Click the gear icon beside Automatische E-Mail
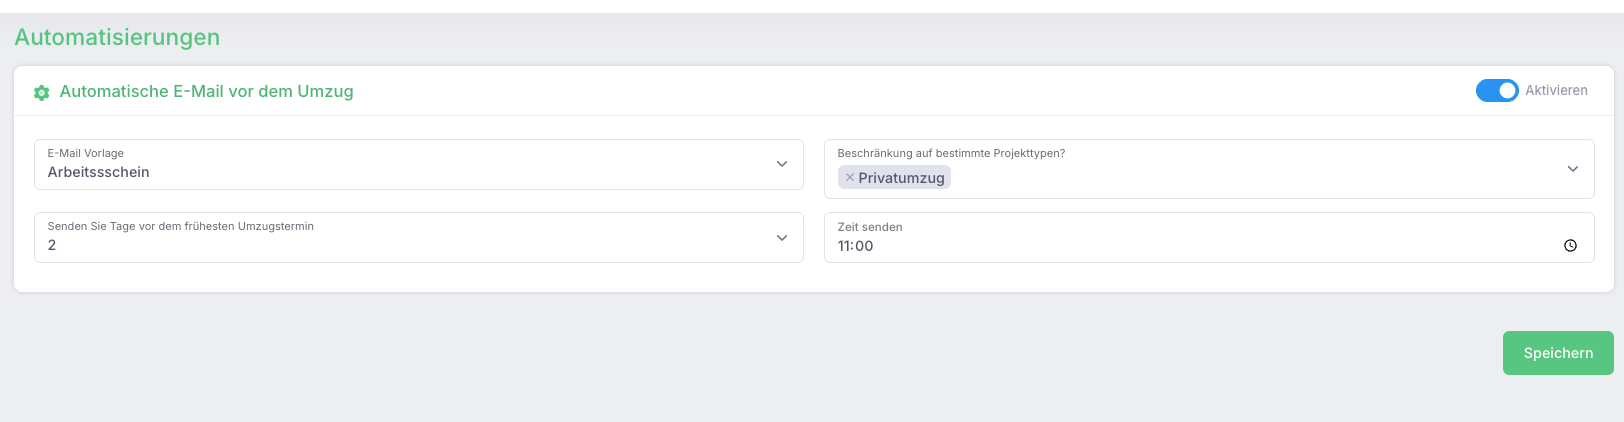The width and height of the screenshot is (1624, 422). pos(42,92)
